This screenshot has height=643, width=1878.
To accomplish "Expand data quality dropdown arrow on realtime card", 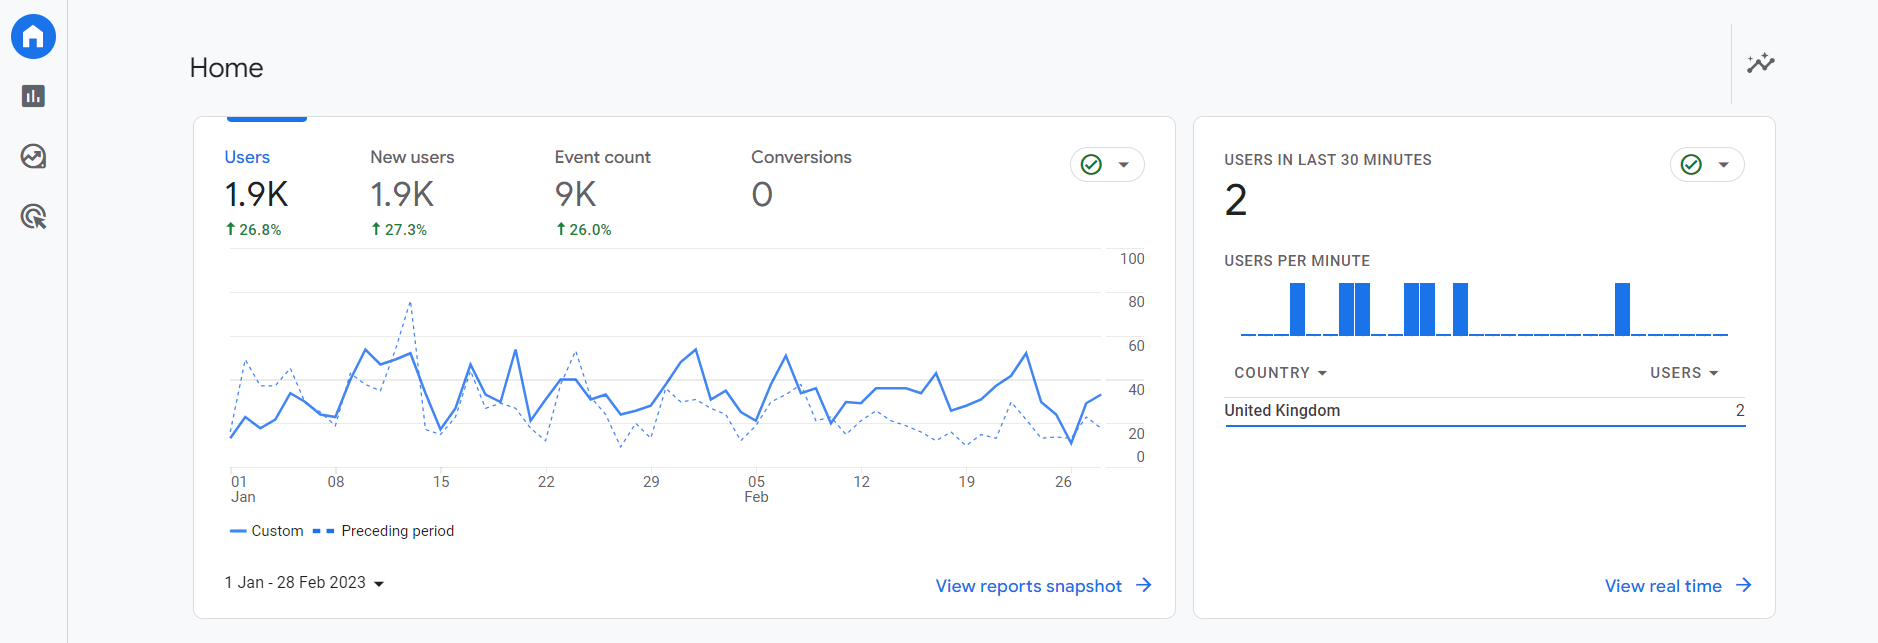I will (1724, 165).
